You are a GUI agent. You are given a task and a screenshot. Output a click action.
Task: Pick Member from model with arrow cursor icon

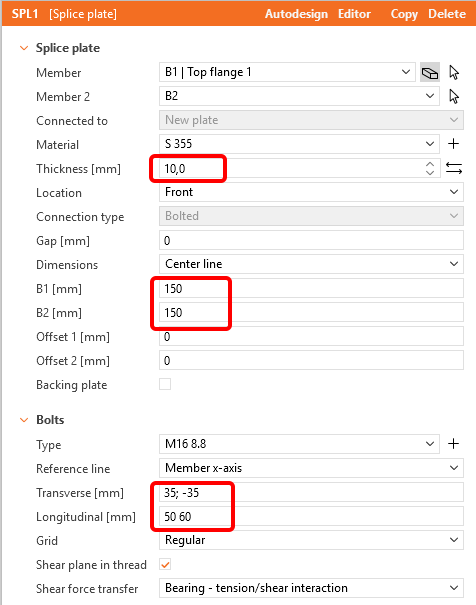(454, 73)
